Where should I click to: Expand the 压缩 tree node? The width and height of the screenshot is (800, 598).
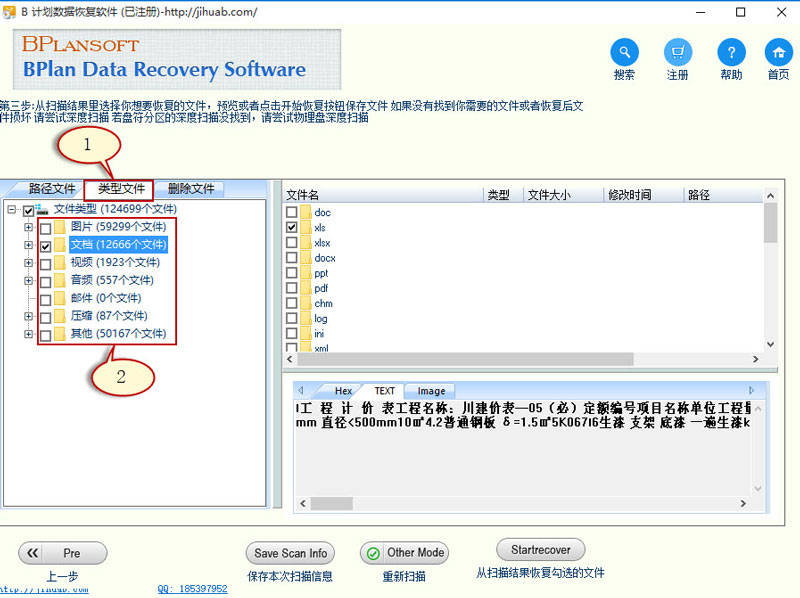(x=28, y=316)
